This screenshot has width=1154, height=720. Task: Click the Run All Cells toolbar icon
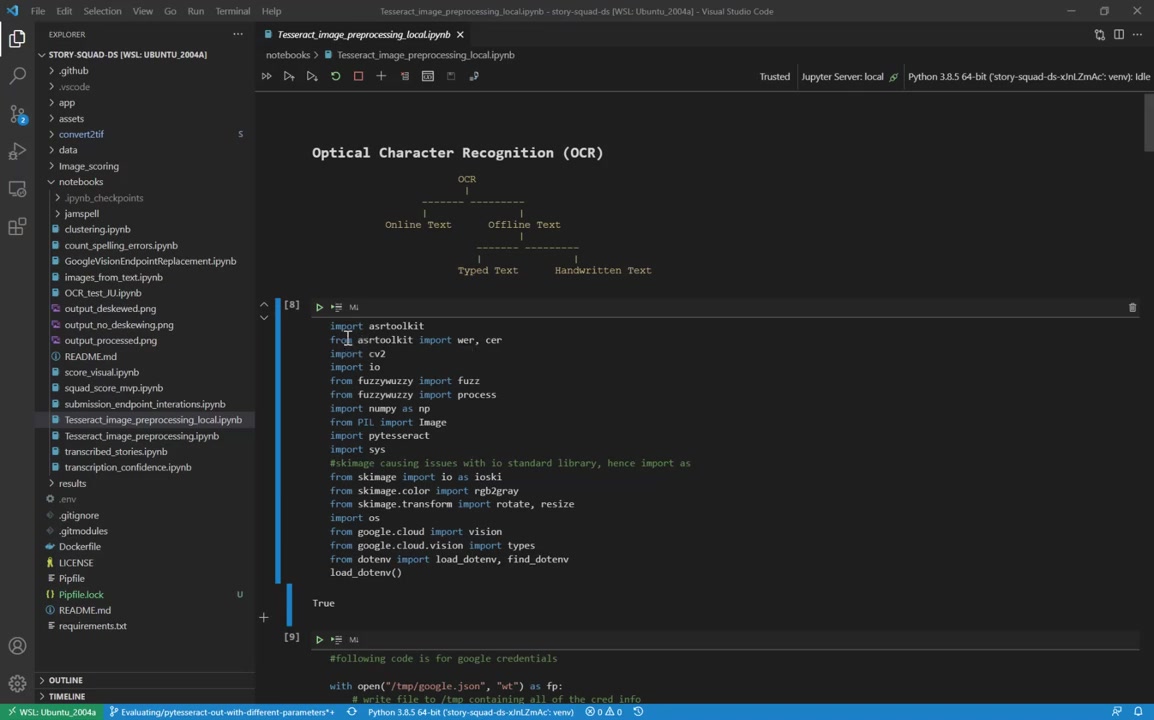coord(266,76)
